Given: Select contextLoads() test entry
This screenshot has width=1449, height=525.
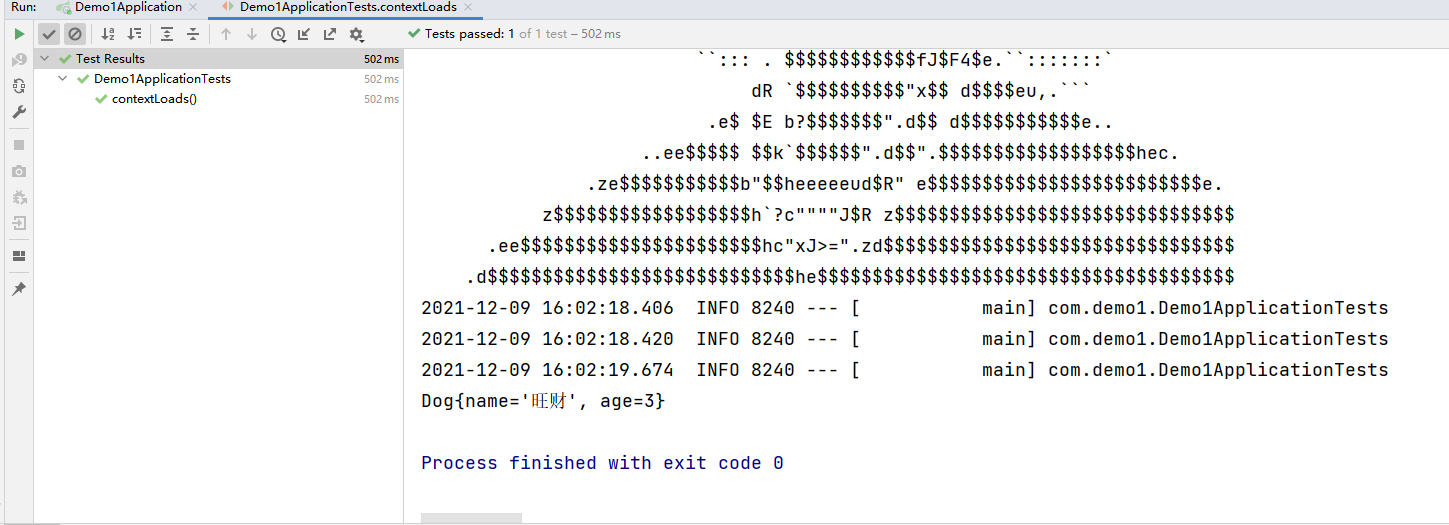Looking at the screenshot, I should tap(154, 99).
